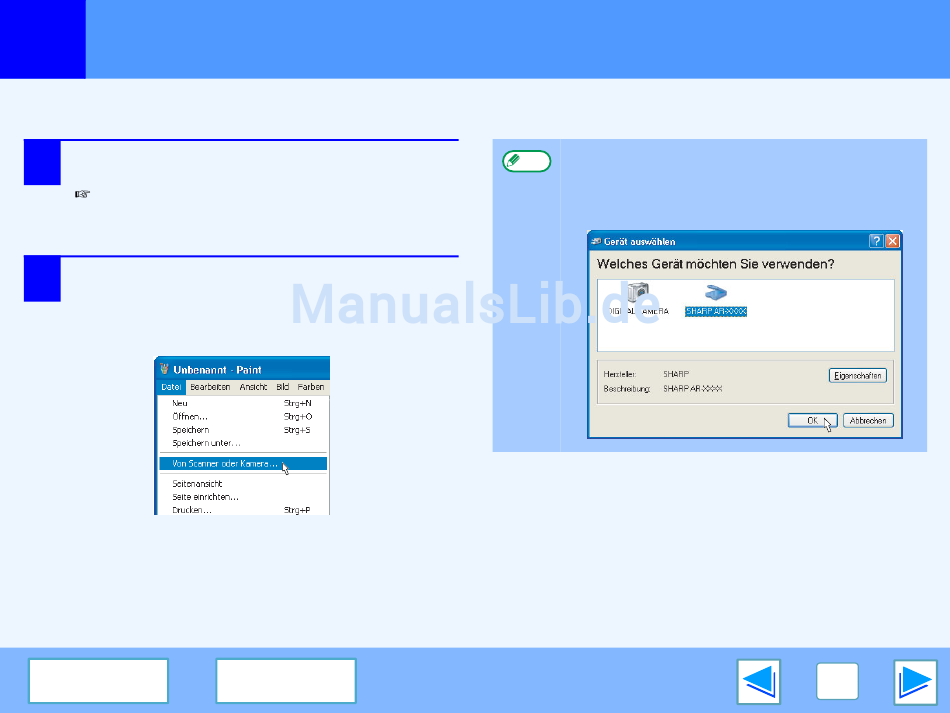Open the Bearbeiten menu
The height and width of the screenshot is (713, 950).
click(x=210, y=387)
